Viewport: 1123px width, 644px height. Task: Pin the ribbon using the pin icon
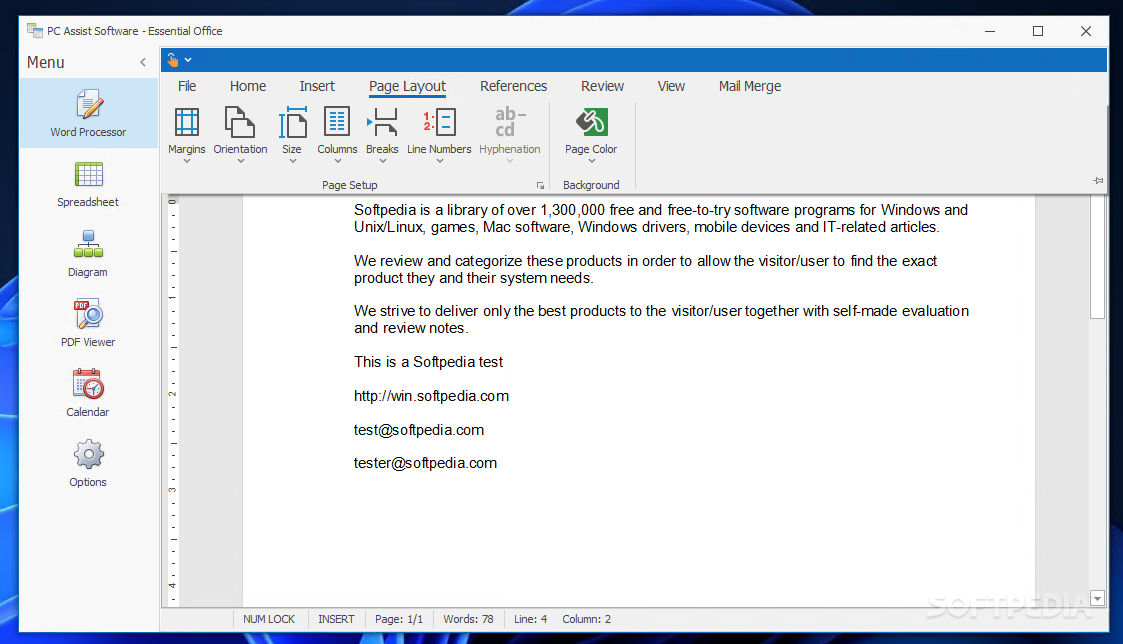[x=1098, y=181]
